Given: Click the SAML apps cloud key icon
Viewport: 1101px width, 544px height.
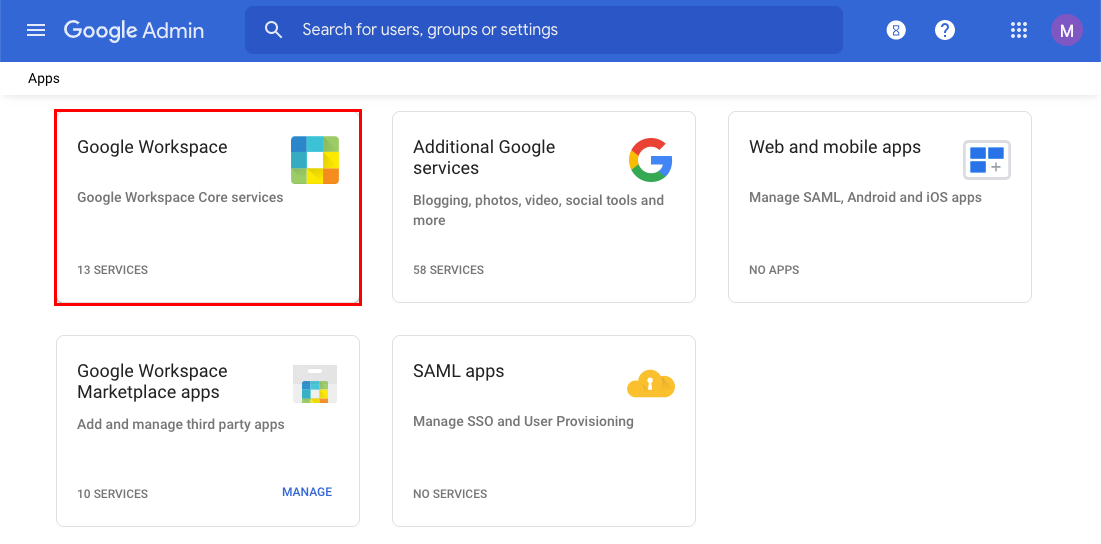Looking at the screenshot, I should point(651,384).
